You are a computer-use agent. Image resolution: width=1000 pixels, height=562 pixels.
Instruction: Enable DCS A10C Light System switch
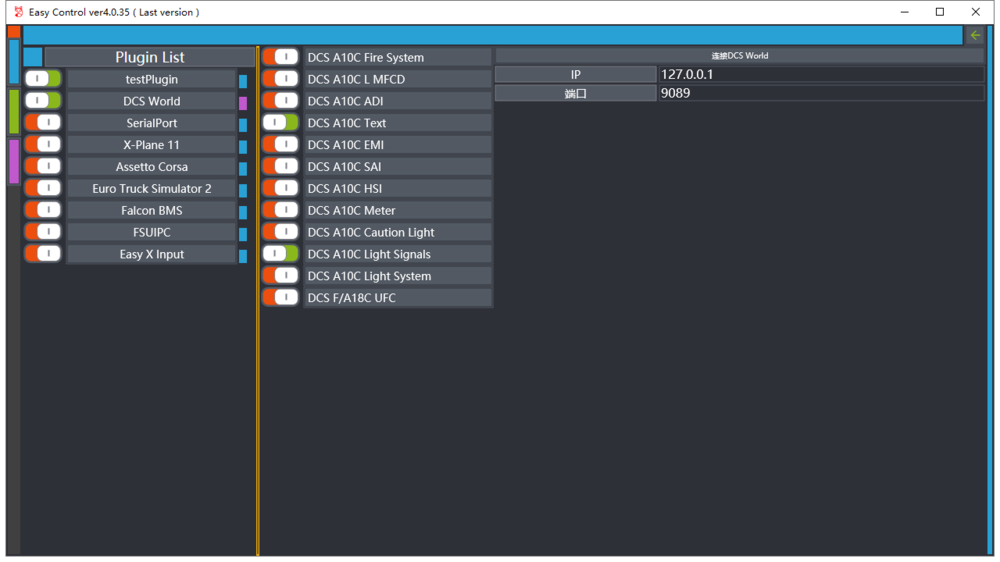tap(281, 276)
